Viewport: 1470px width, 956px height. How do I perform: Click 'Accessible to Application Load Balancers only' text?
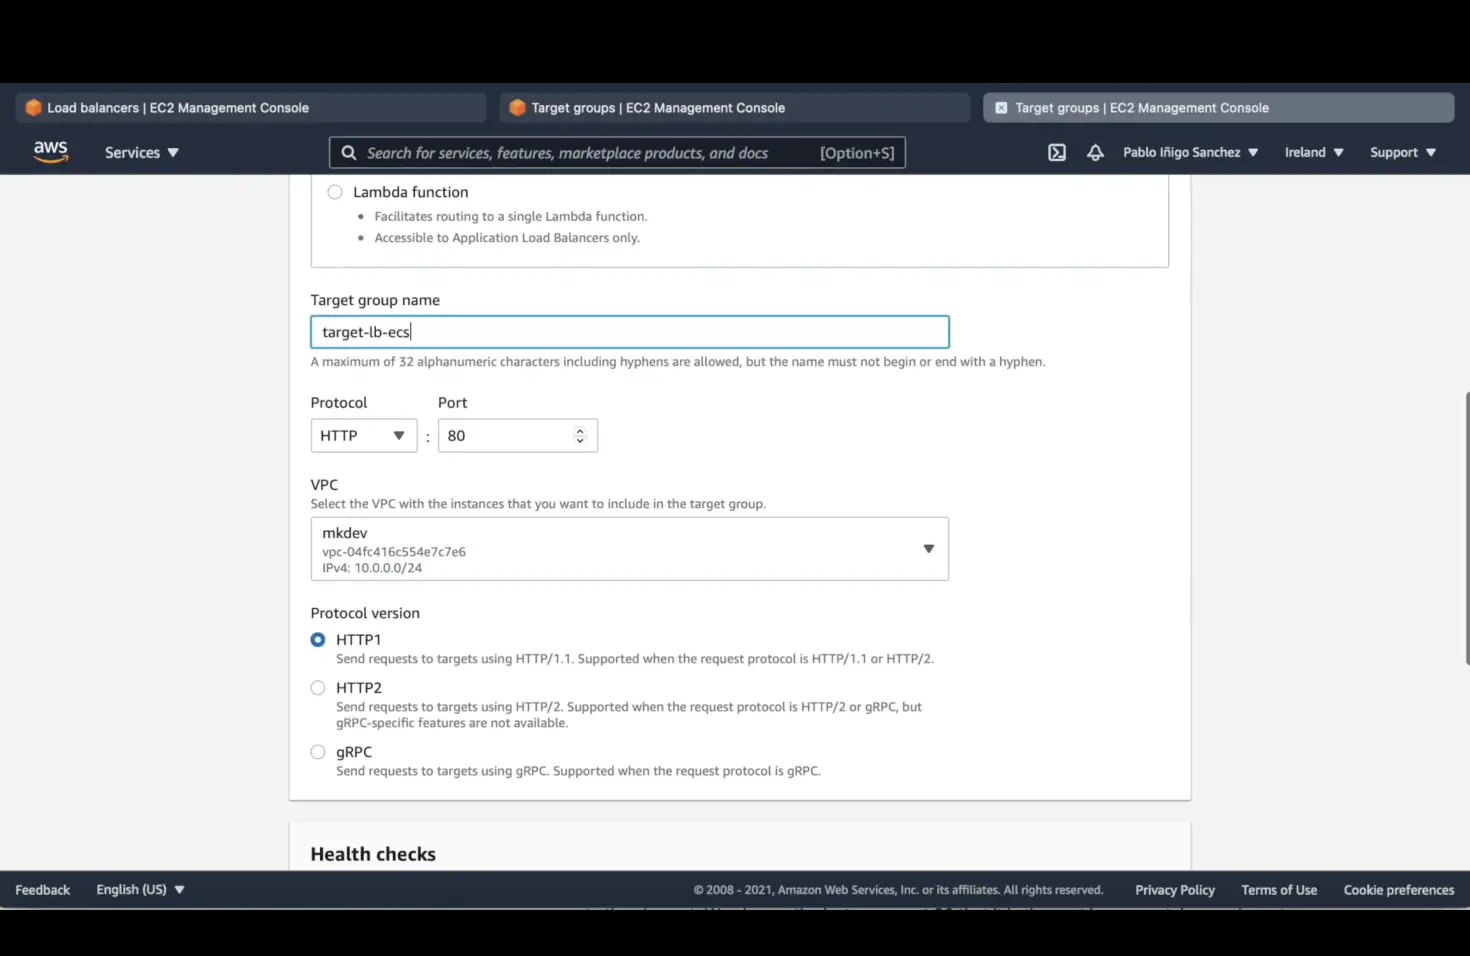click(x=507, y=238)
